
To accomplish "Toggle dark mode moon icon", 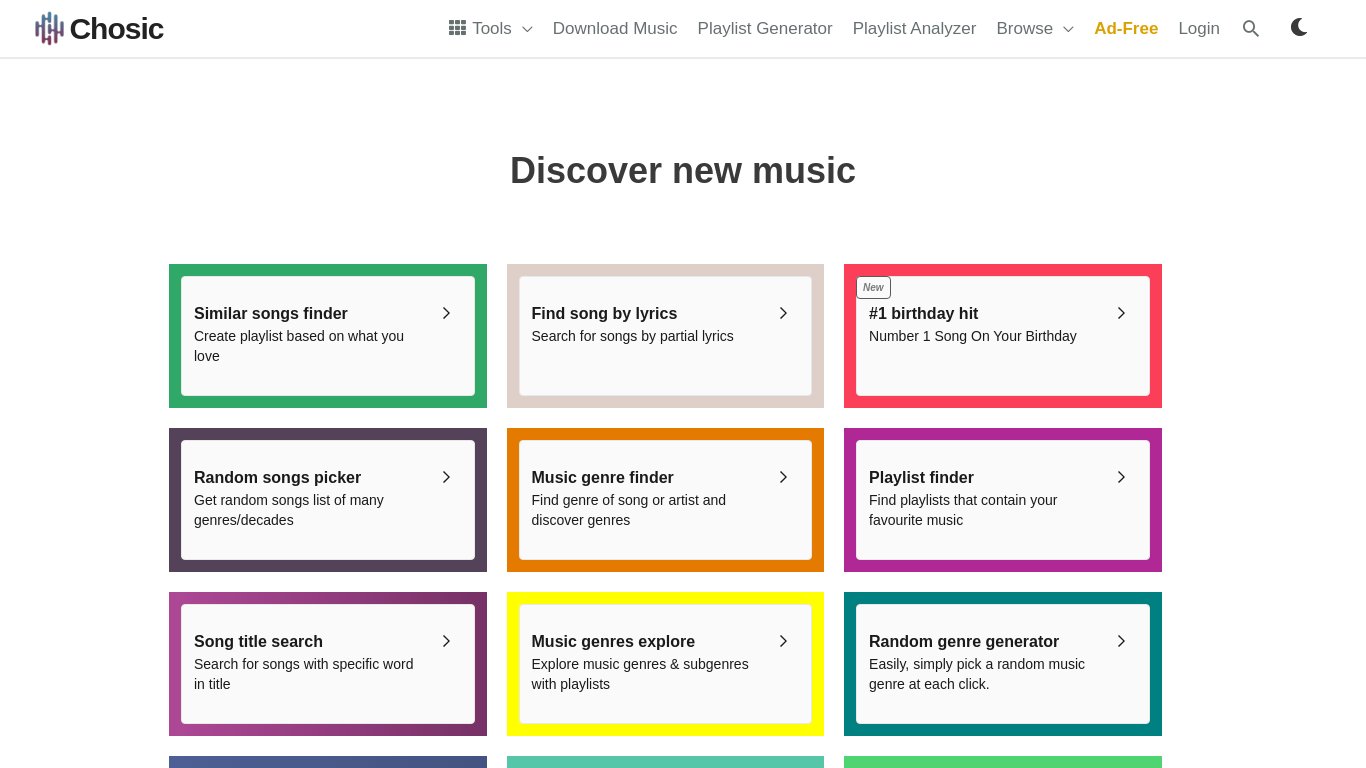I will coord(1299,28).
